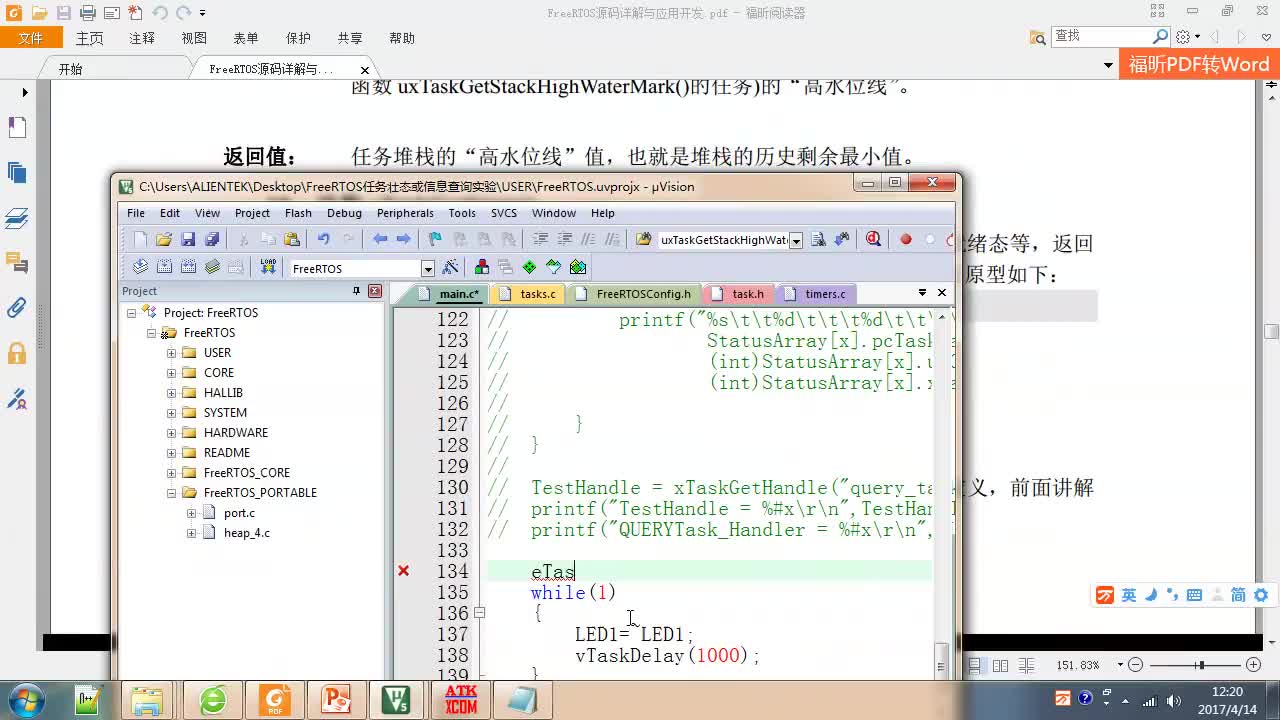
Task: Click the Unindent selection icon
Action: (564, 239)
